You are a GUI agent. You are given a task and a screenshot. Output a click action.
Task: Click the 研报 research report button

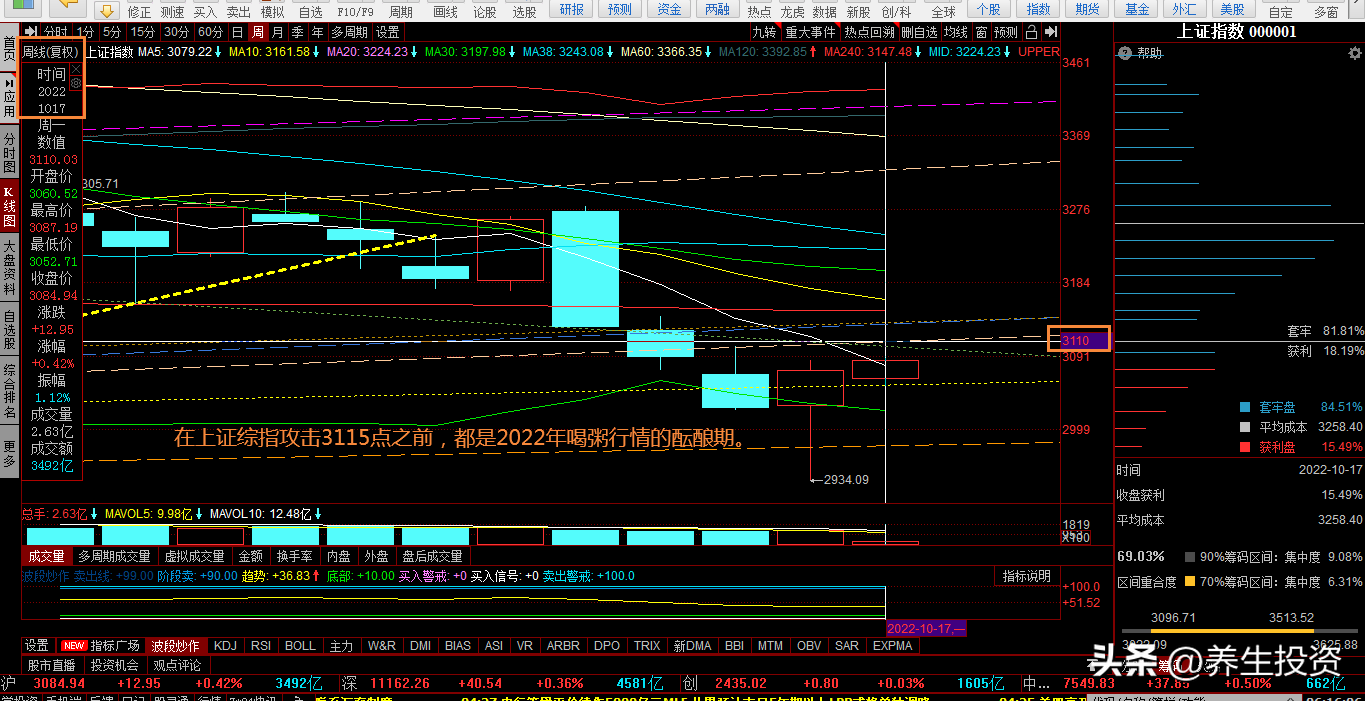[573, 10]
